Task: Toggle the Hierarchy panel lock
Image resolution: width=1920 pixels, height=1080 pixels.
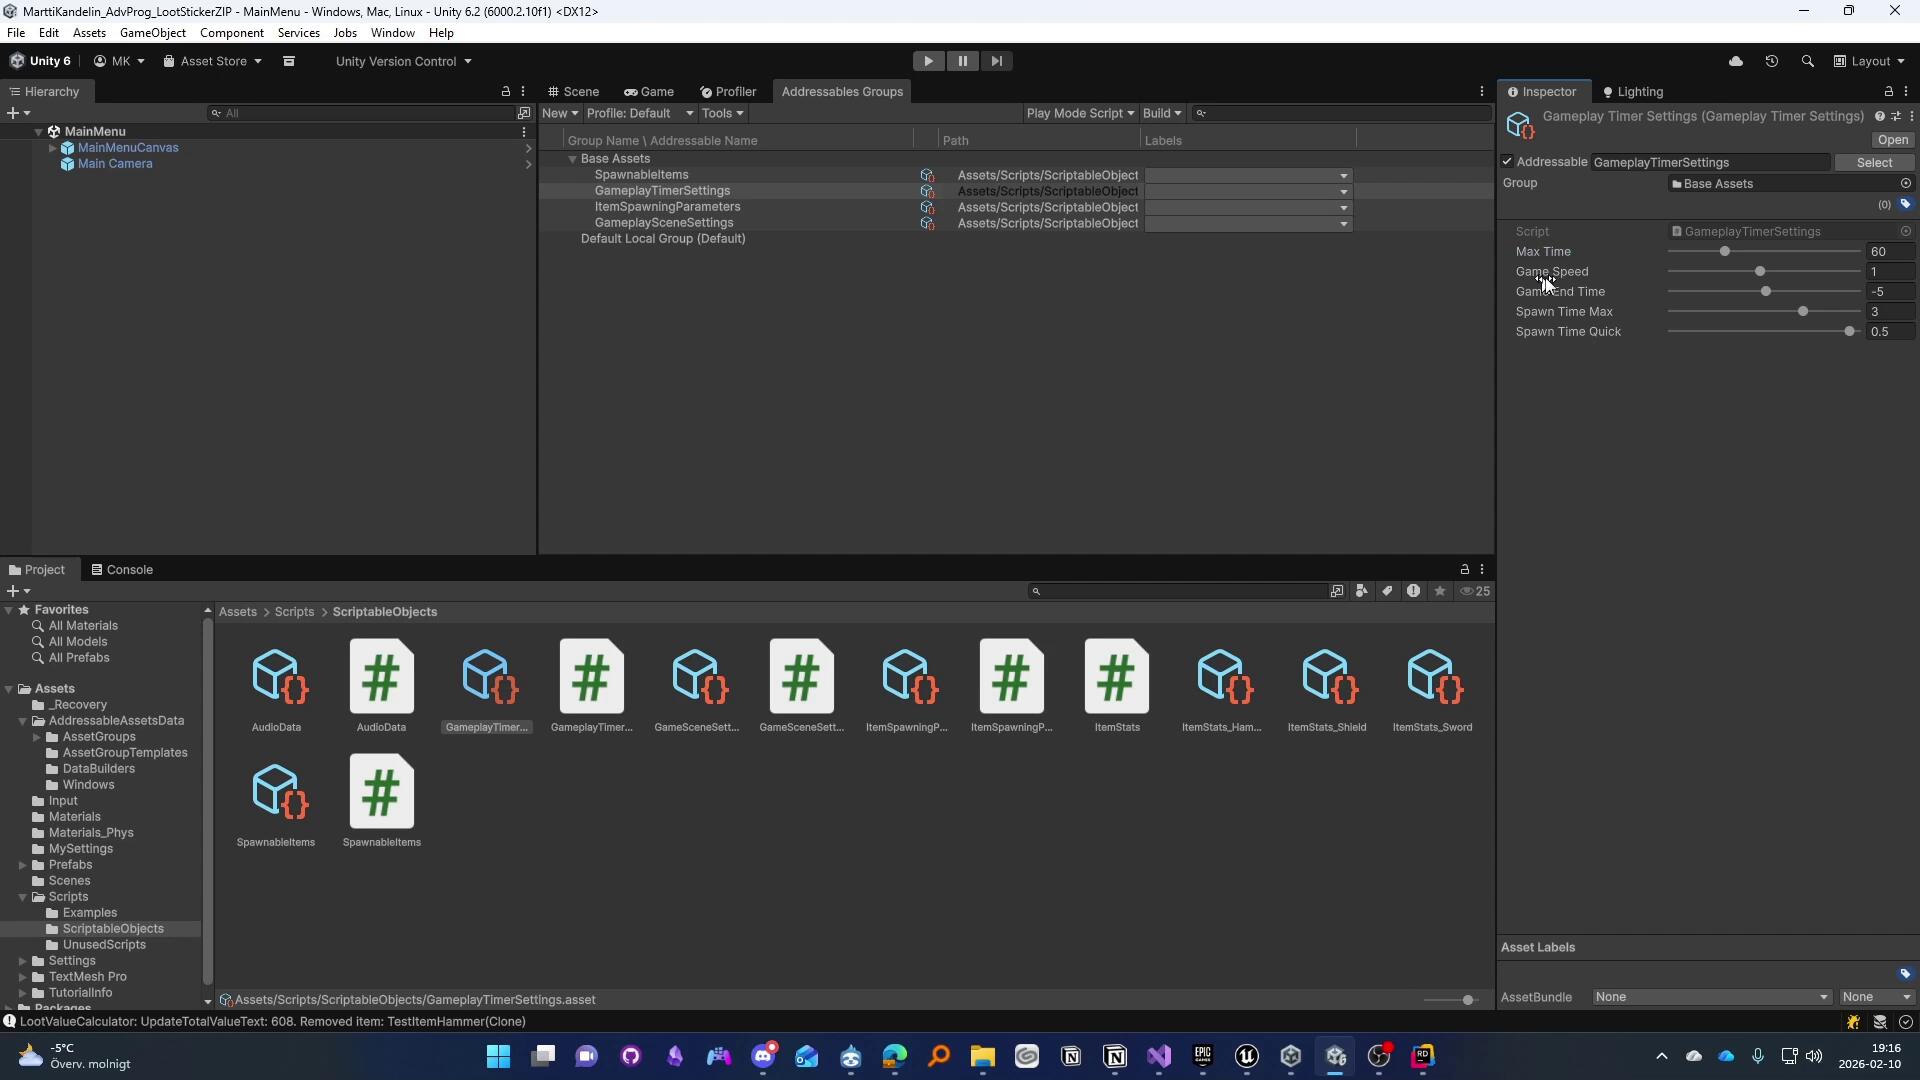Action: click(505, 92)
